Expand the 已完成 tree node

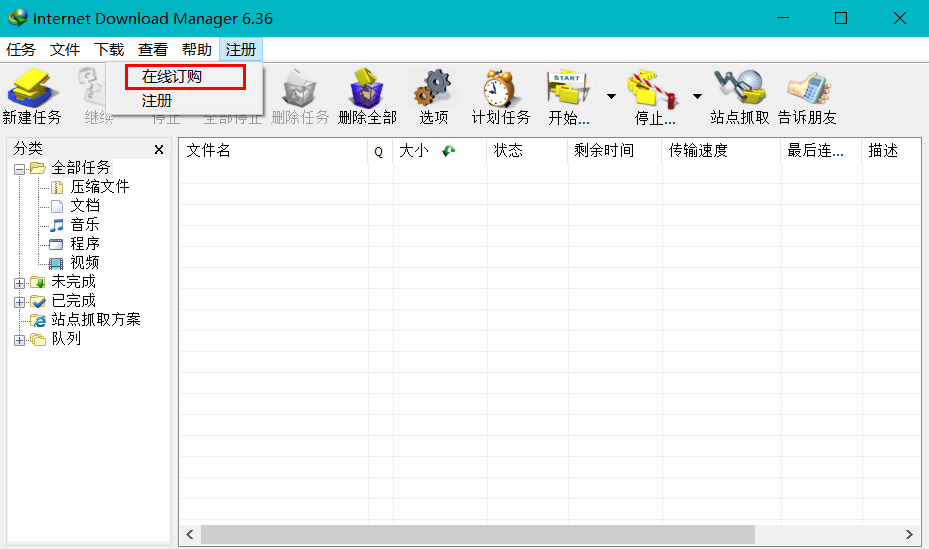coord(20,302)
